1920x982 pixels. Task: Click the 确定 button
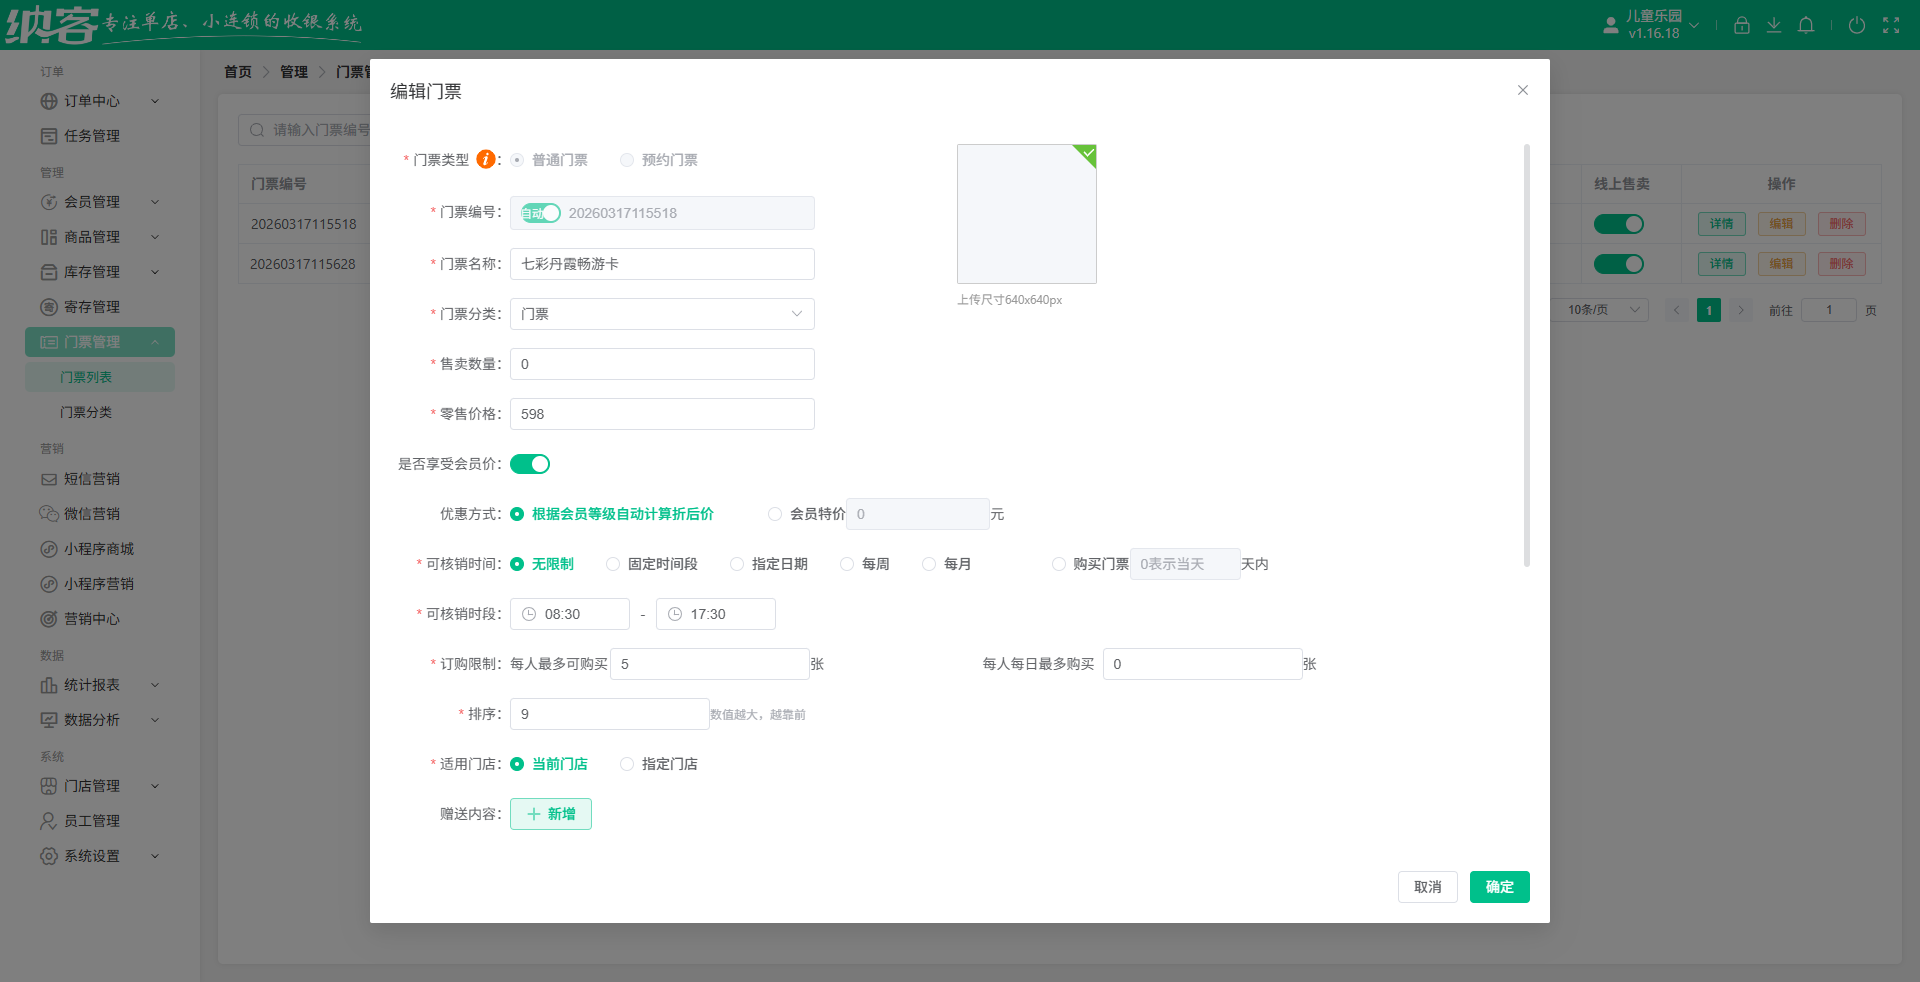[x=1498, y=887]
